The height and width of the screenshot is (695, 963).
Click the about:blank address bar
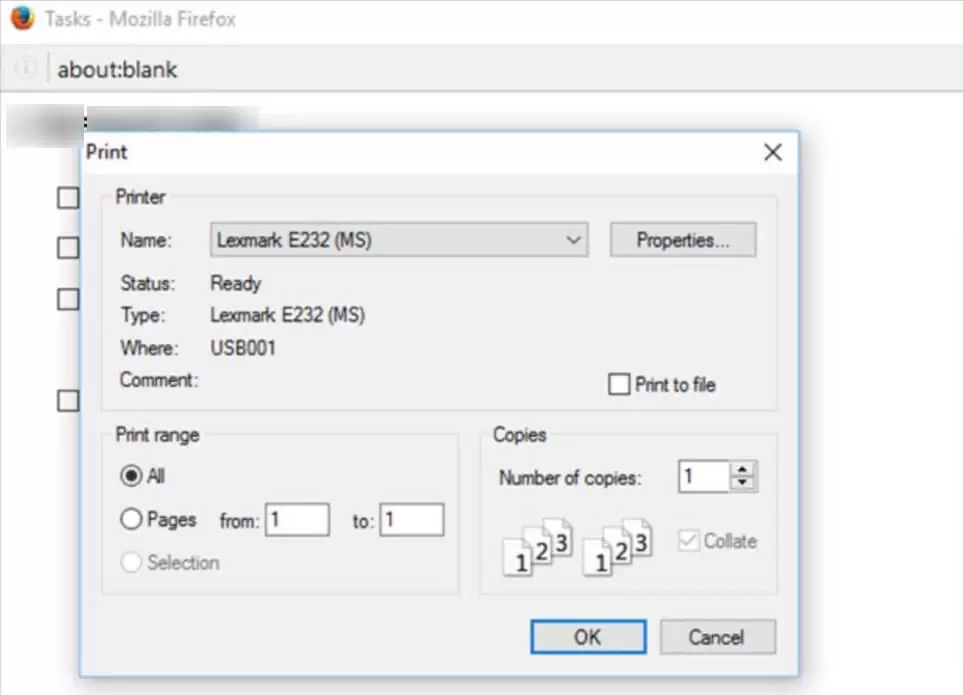pyautogui.click(x=117, y=69)
